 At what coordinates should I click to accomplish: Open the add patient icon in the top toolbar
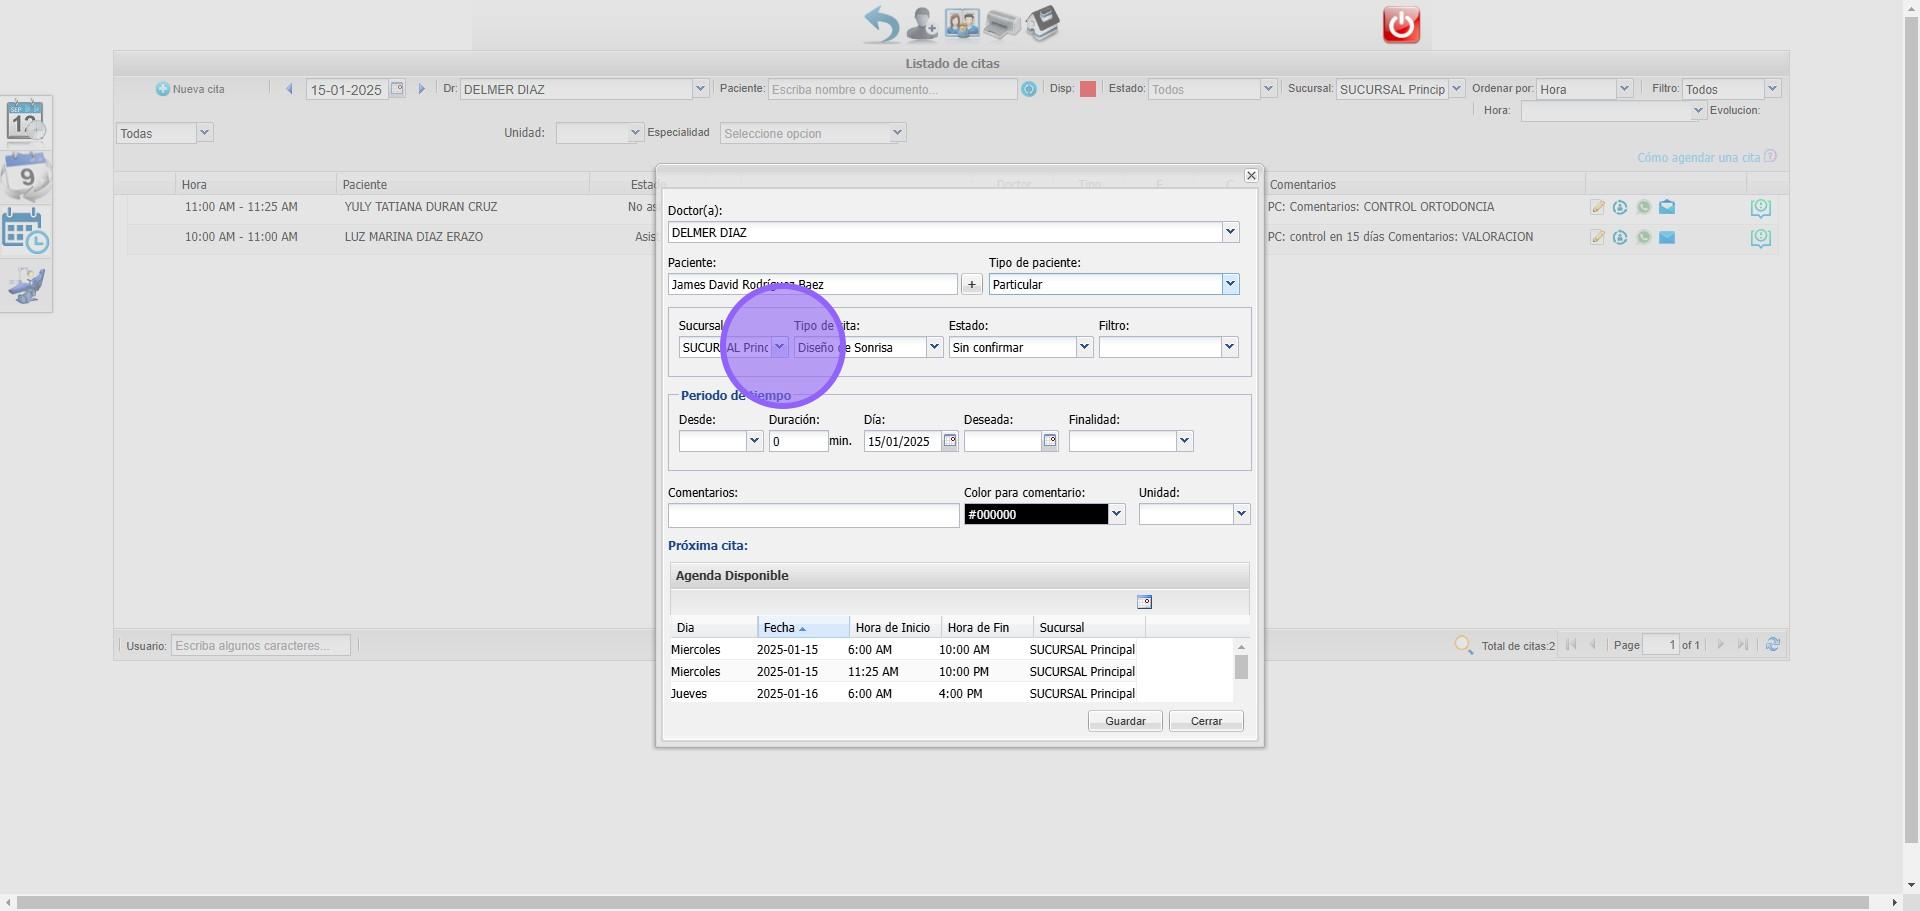pos(921,24)
